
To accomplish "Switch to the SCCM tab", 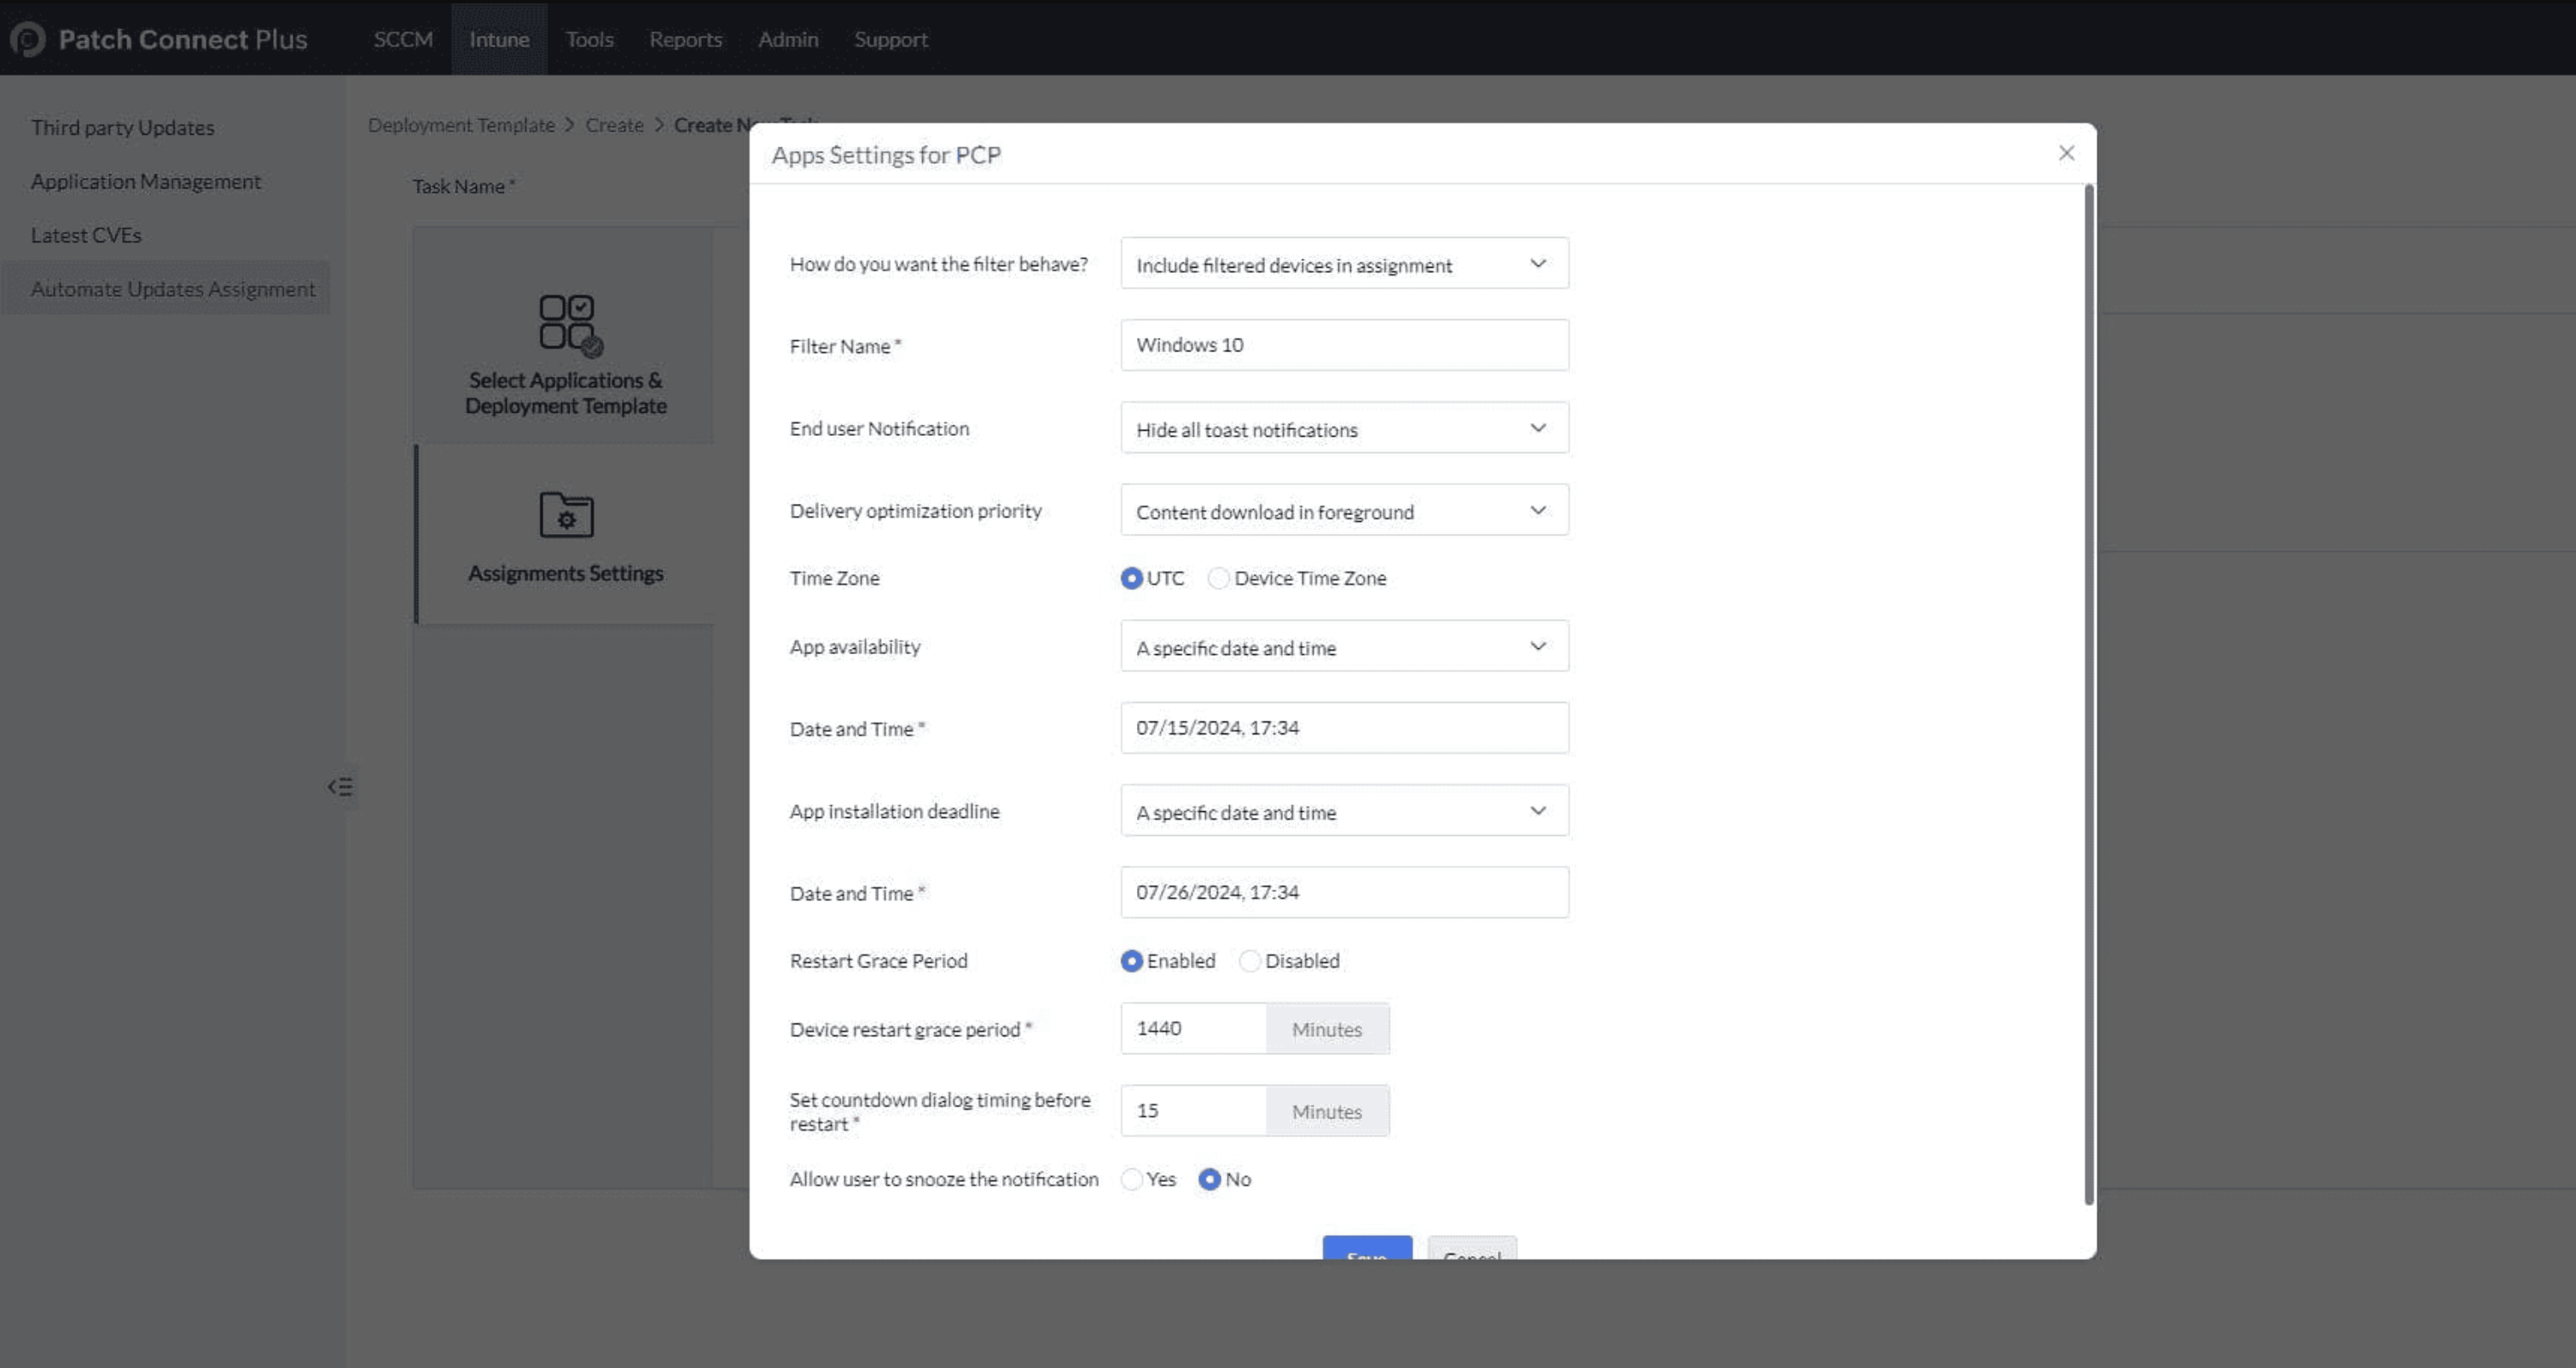I will [403, 39].
